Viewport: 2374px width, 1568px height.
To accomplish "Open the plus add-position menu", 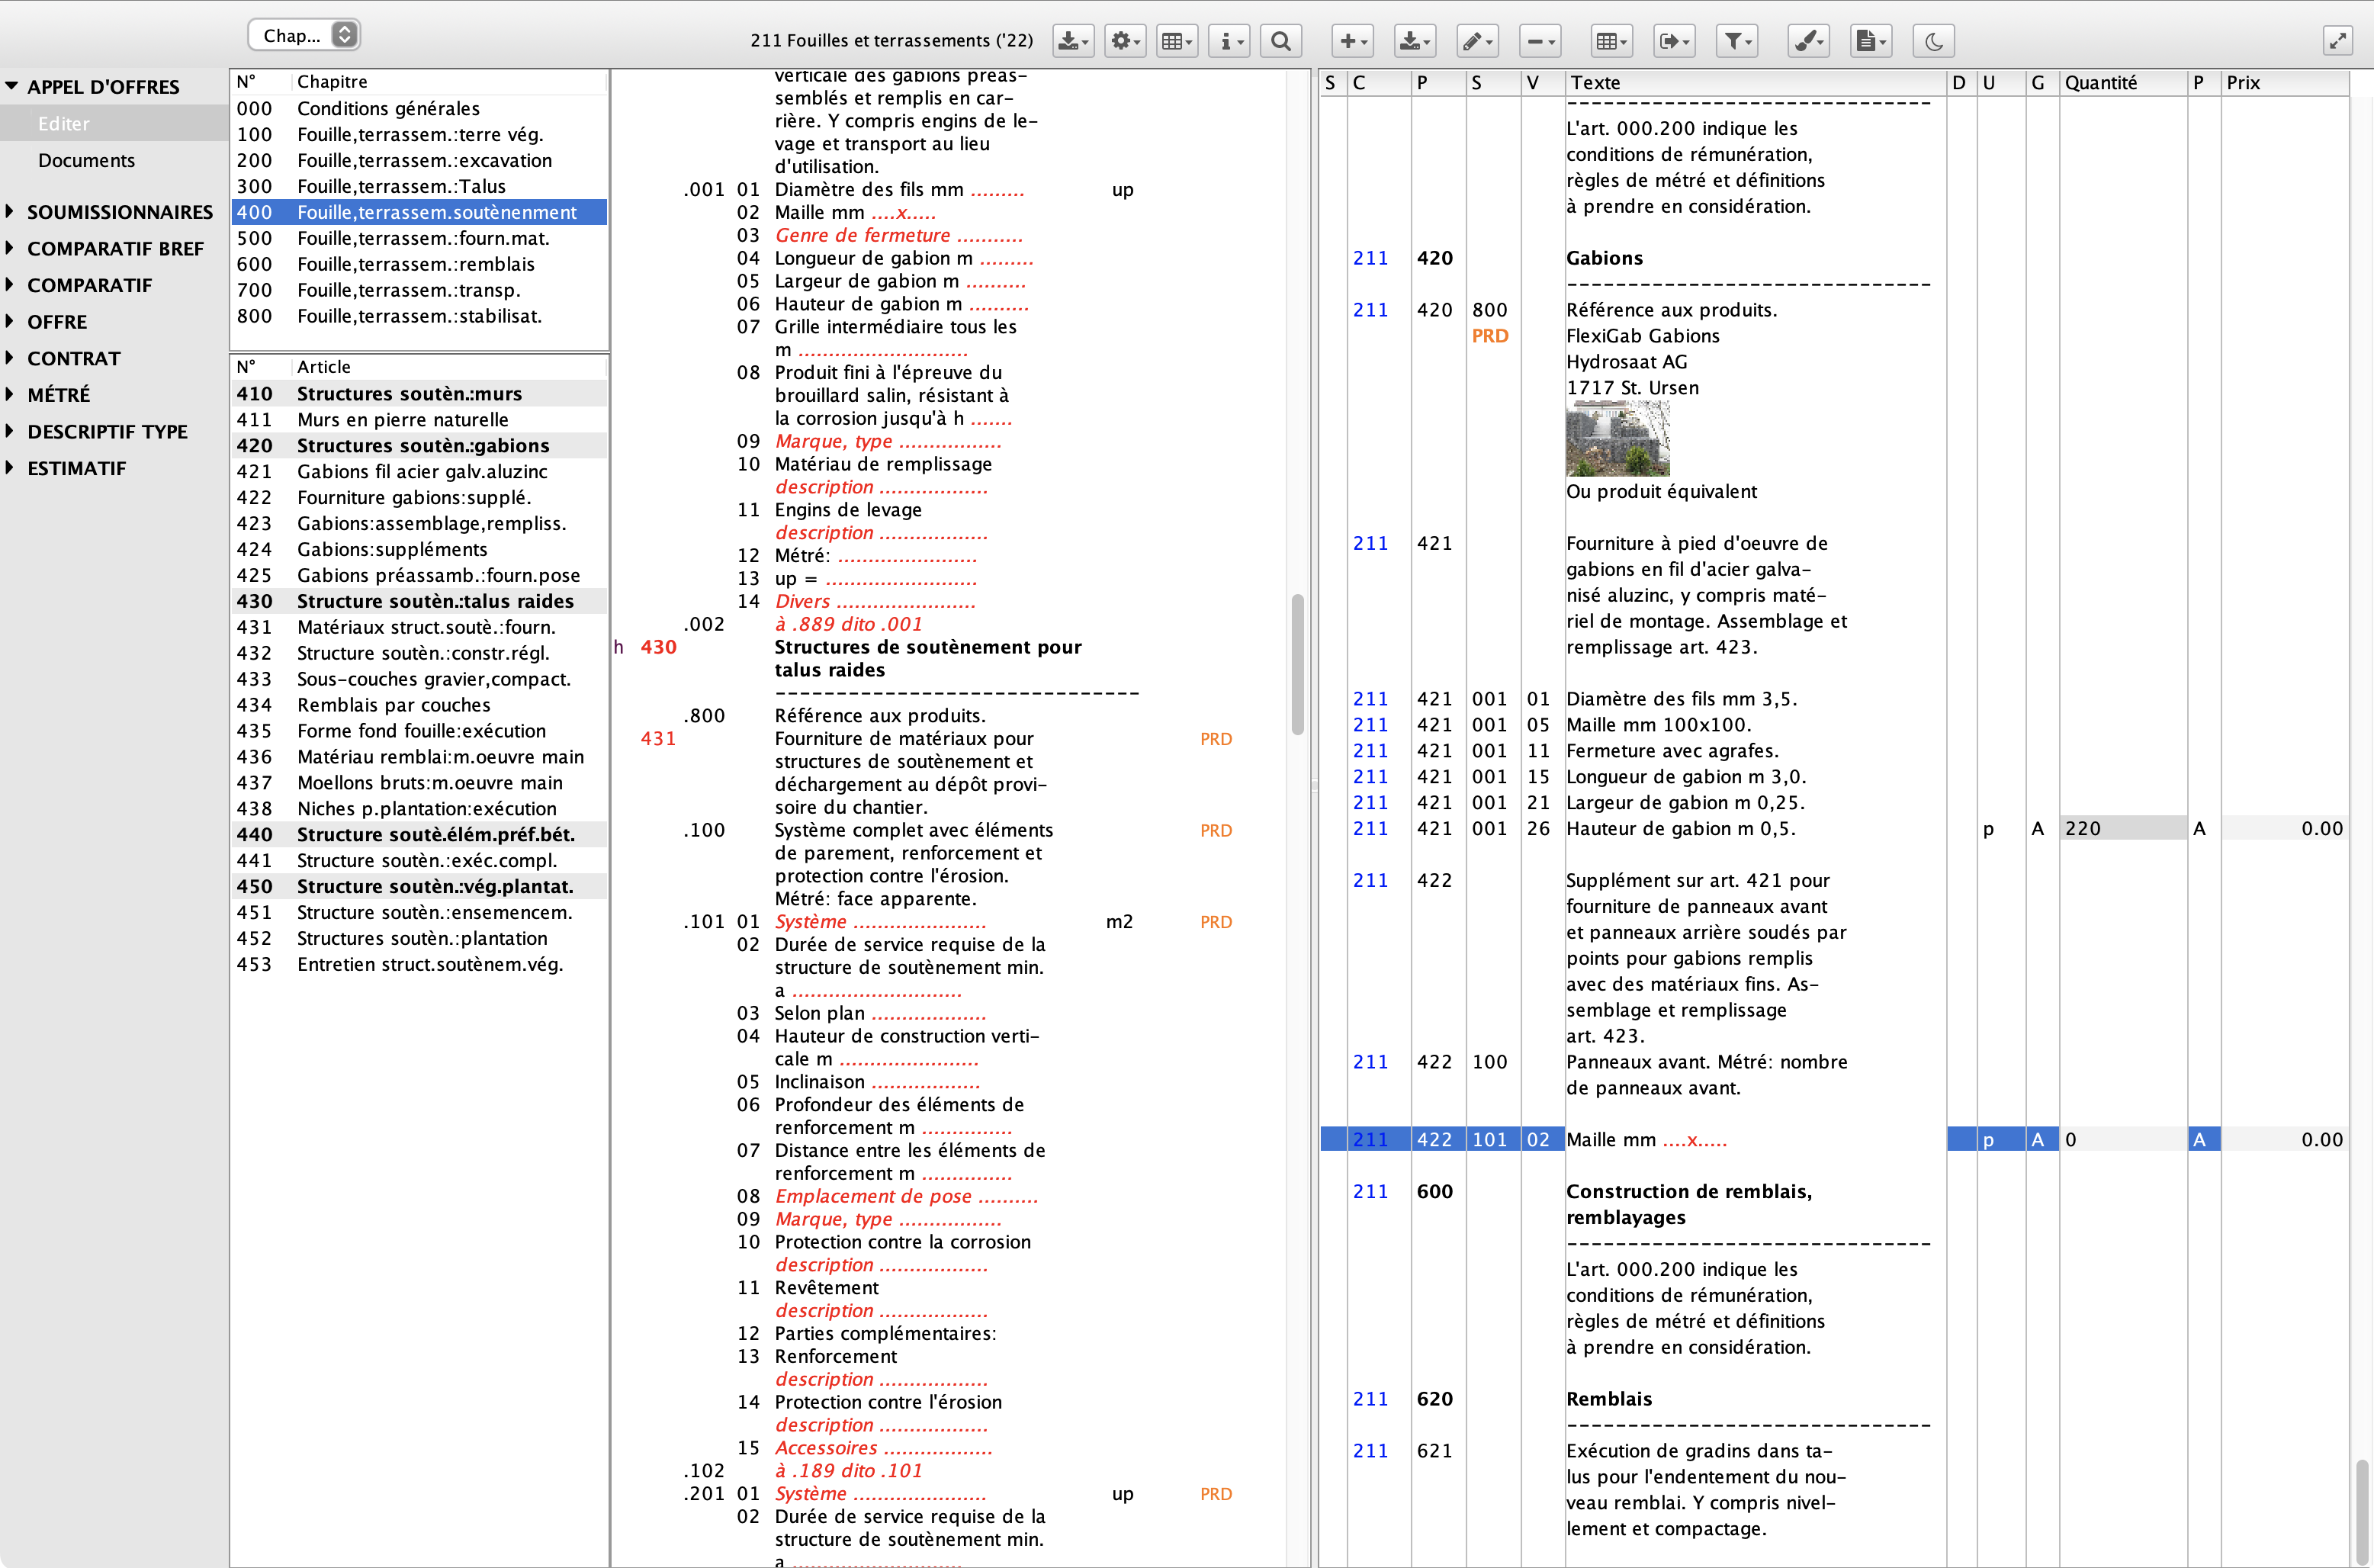I will pos(1352,41).
